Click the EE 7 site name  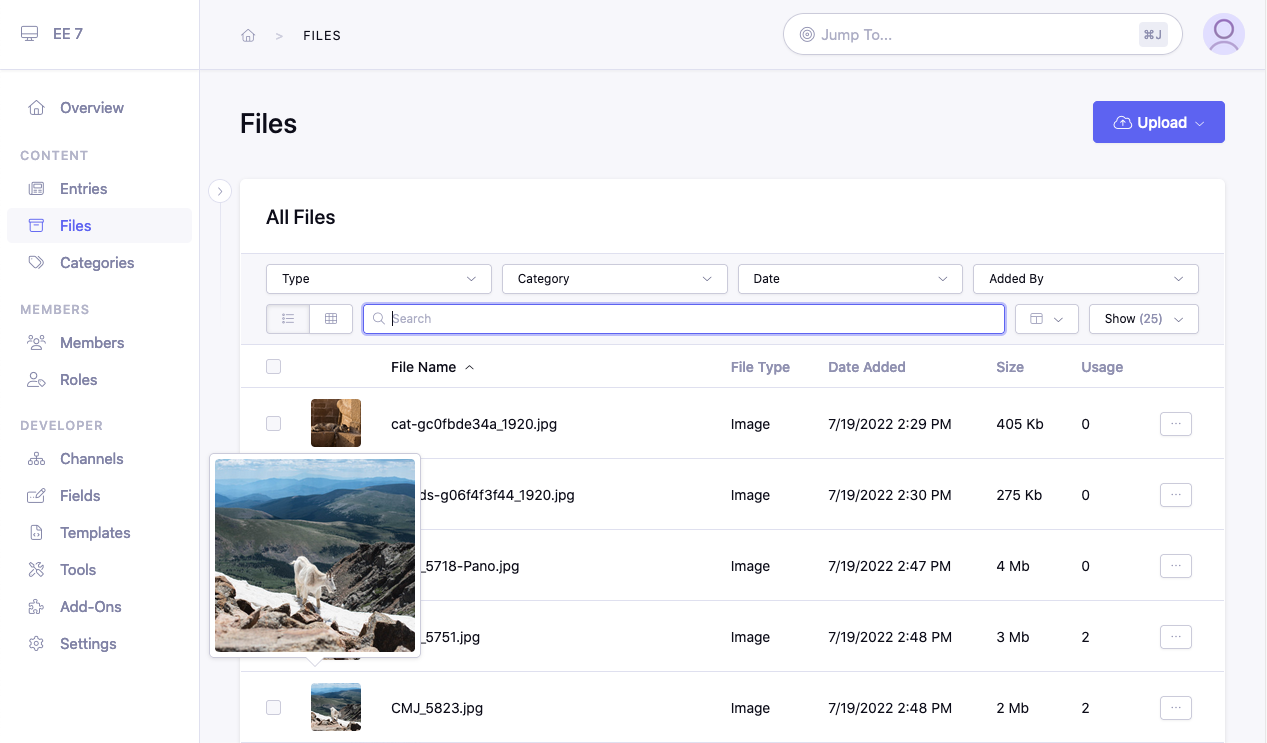(x=68, y=34)
